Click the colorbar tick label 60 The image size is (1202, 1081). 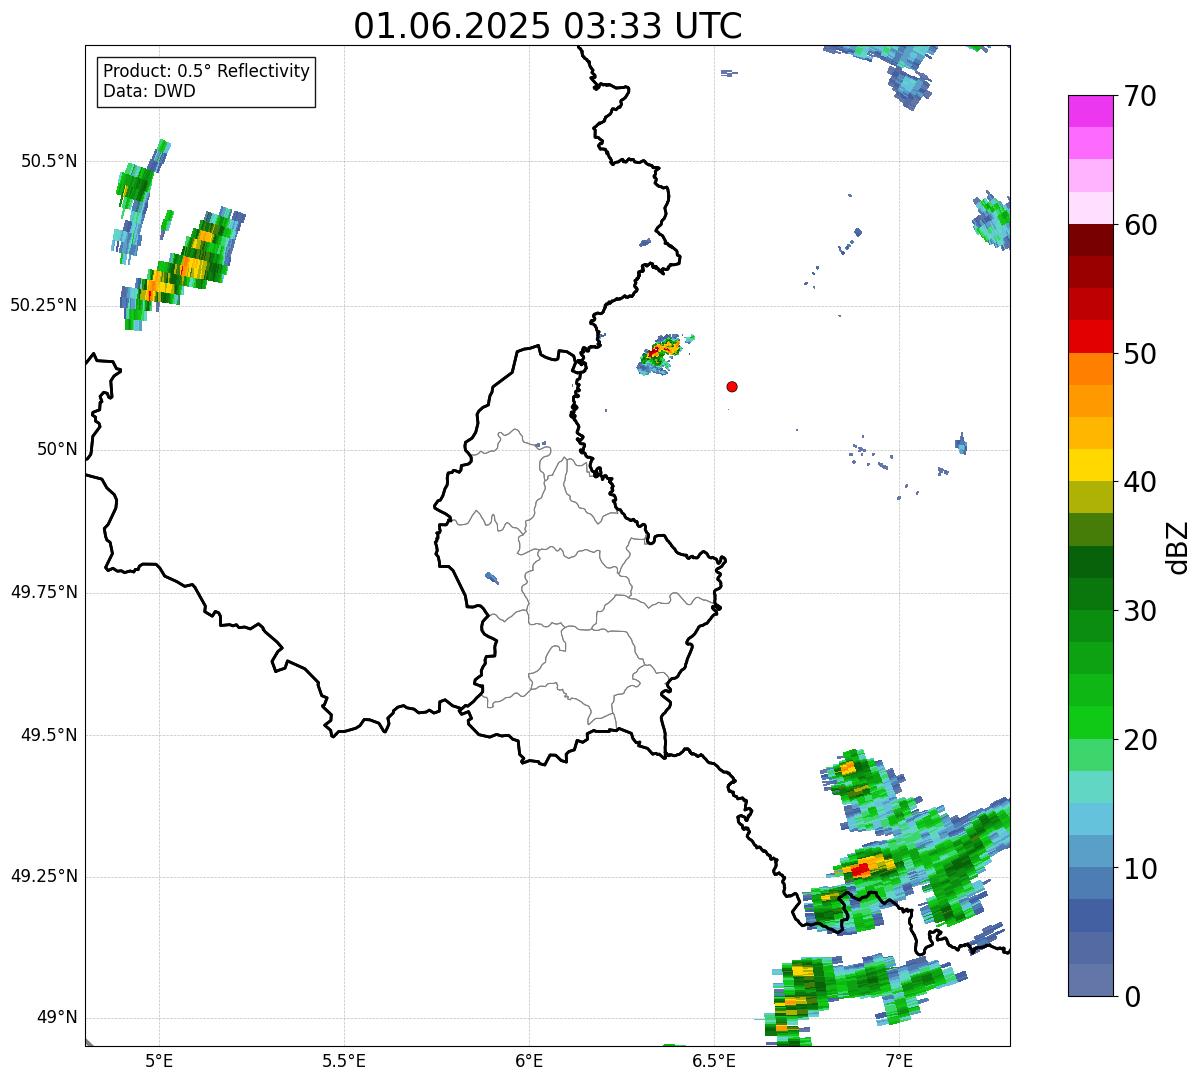1140,225
